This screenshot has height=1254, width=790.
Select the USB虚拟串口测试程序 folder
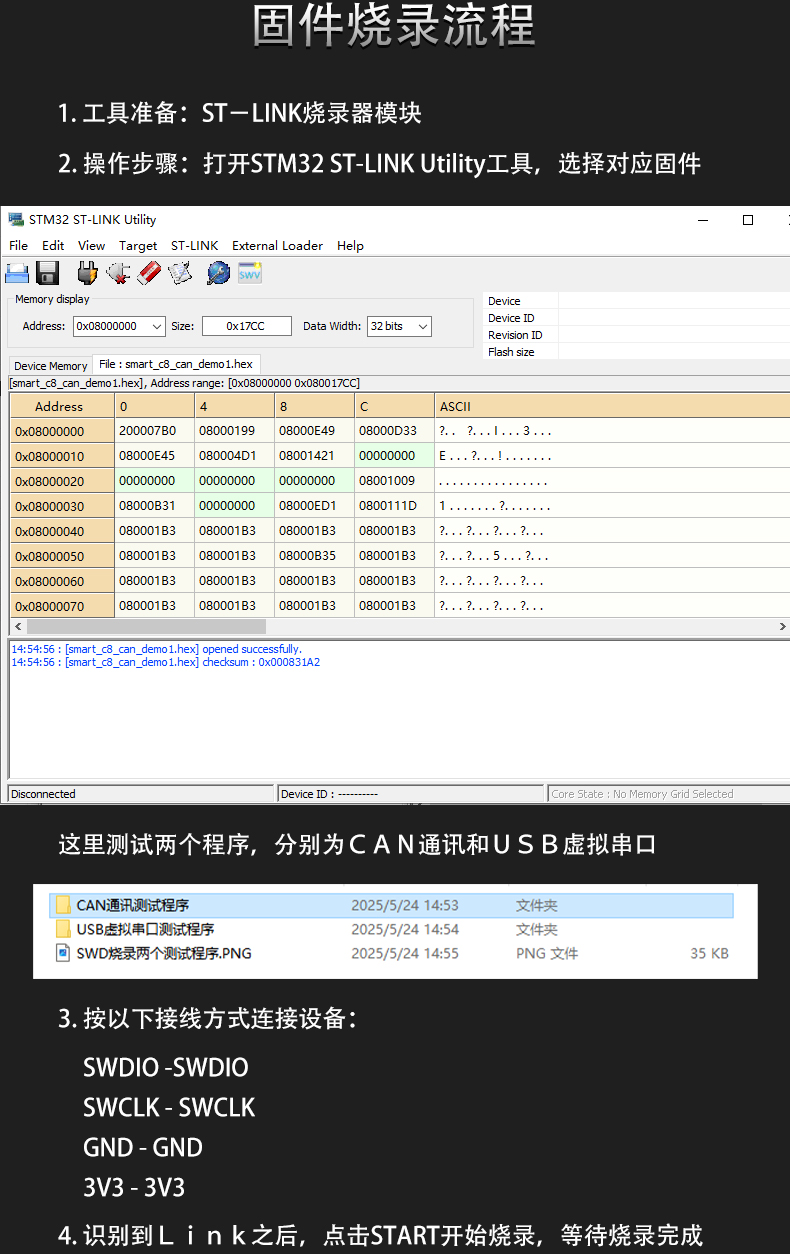click(145, 930)
